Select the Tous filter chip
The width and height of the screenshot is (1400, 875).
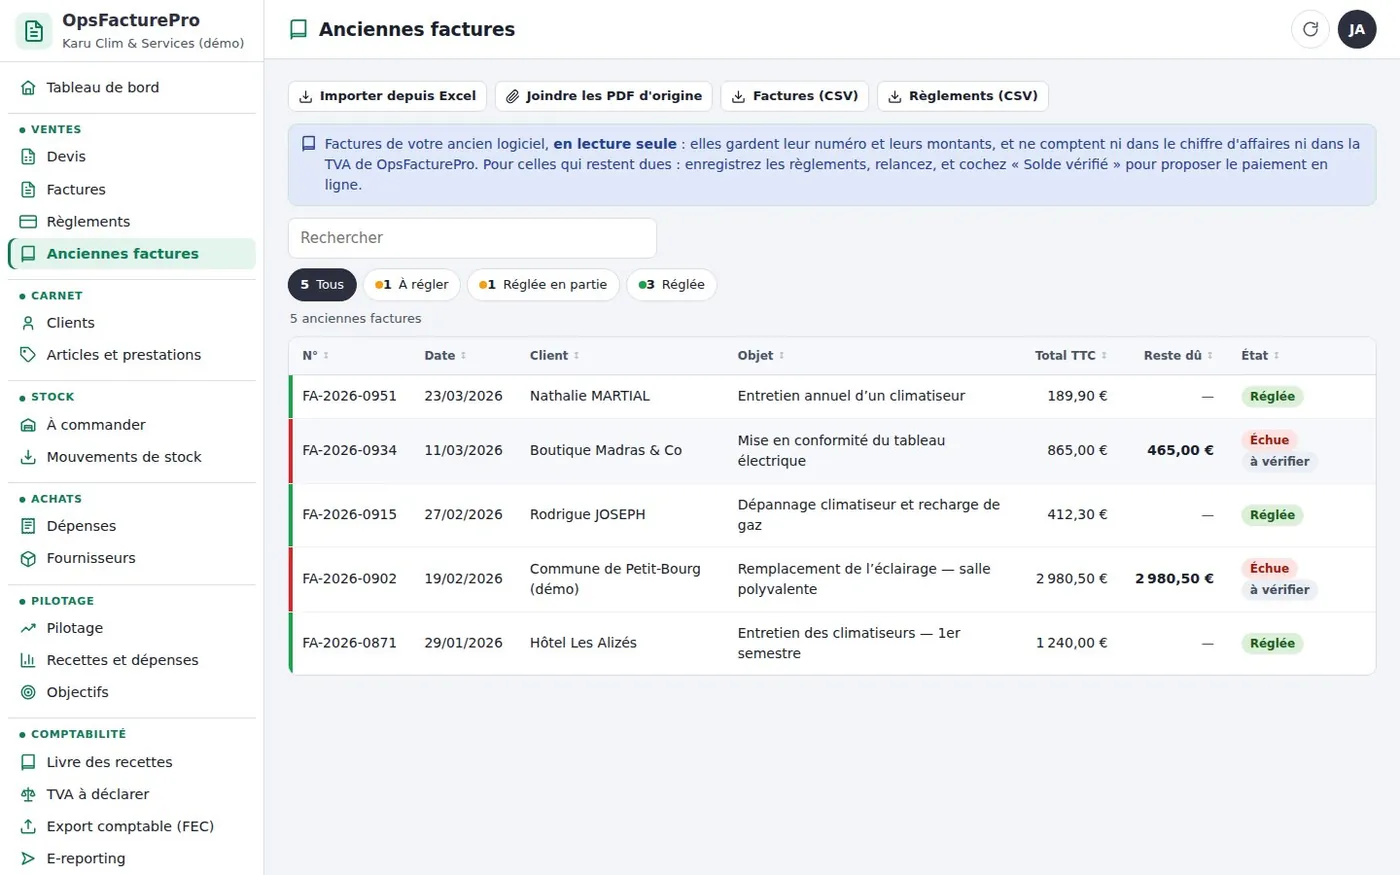click(x=322, y=284)
